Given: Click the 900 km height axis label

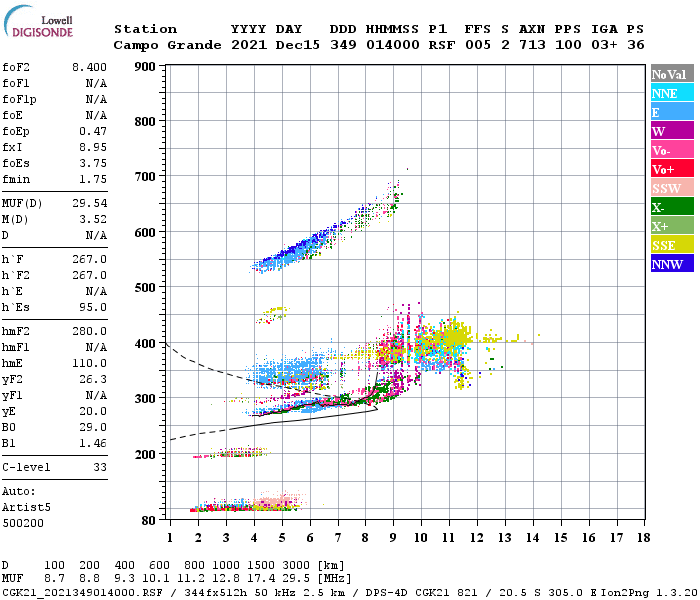Looking at the screenshot, I should pyautogui.click(x=145, y=67).
